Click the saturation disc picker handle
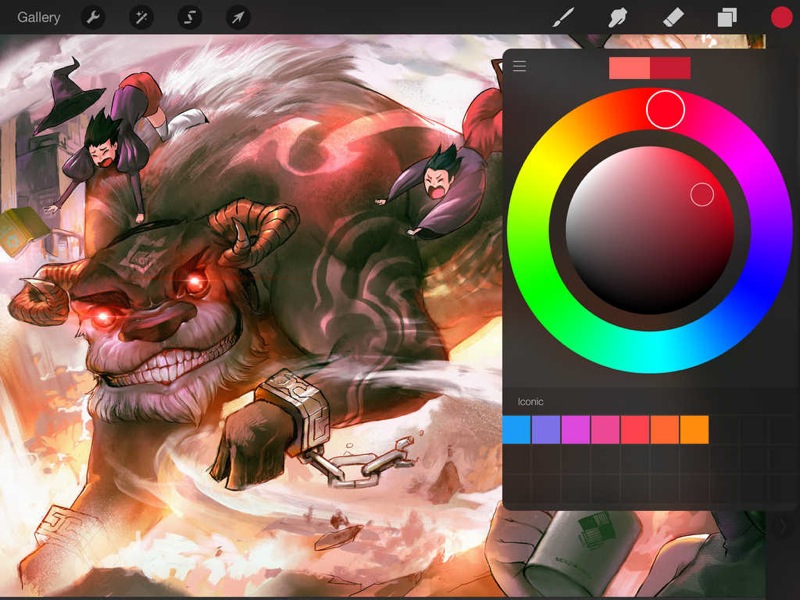800x600 pixels. [702, 194]
